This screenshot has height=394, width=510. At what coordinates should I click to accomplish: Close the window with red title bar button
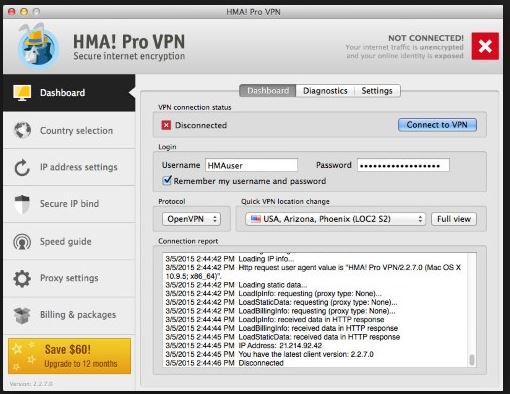(x=12, y=12)
